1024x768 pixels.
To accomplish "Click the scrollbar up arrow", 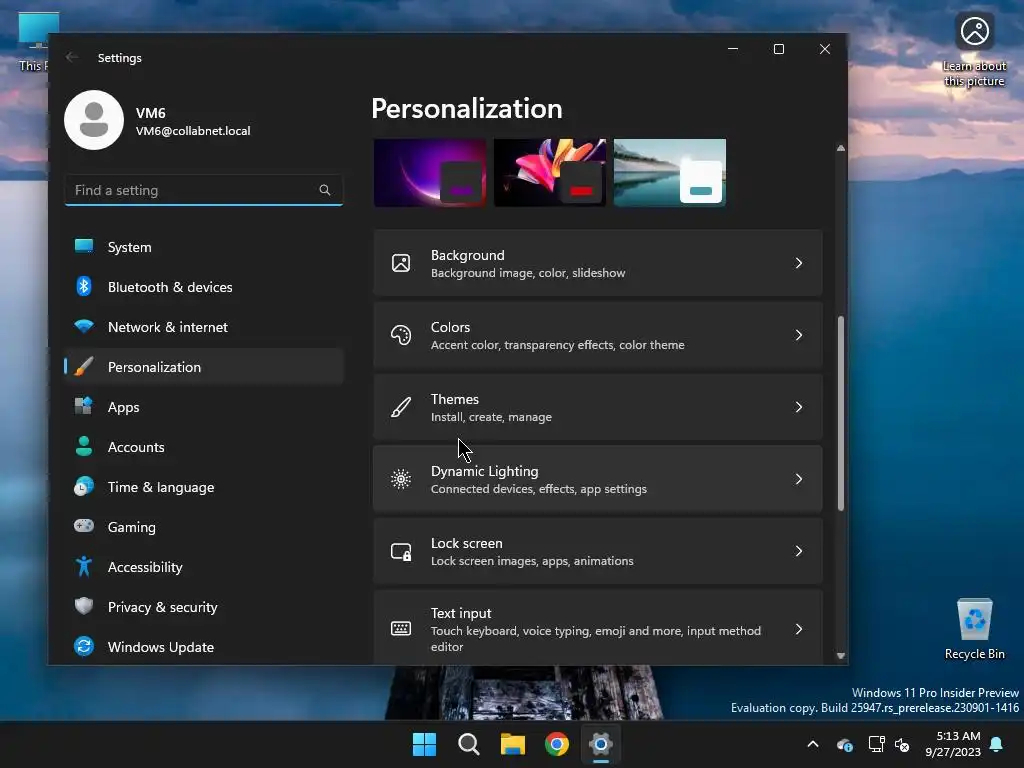I will coord(841,149).
